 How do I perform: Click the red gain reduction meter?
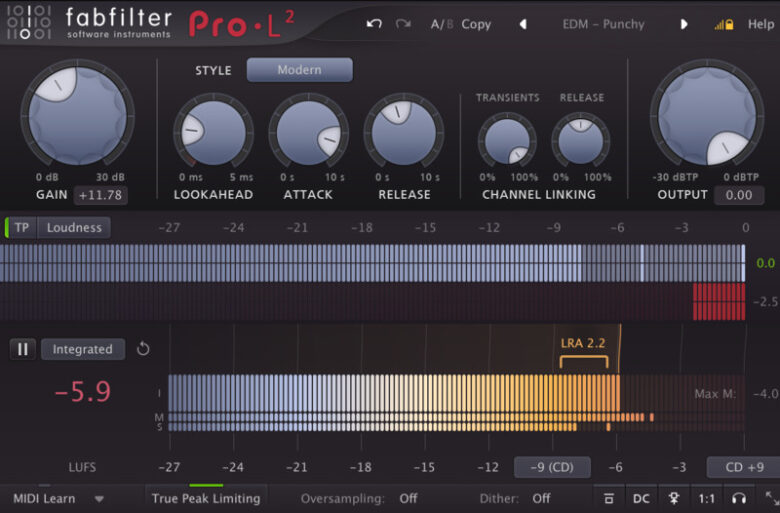point(719,302)
